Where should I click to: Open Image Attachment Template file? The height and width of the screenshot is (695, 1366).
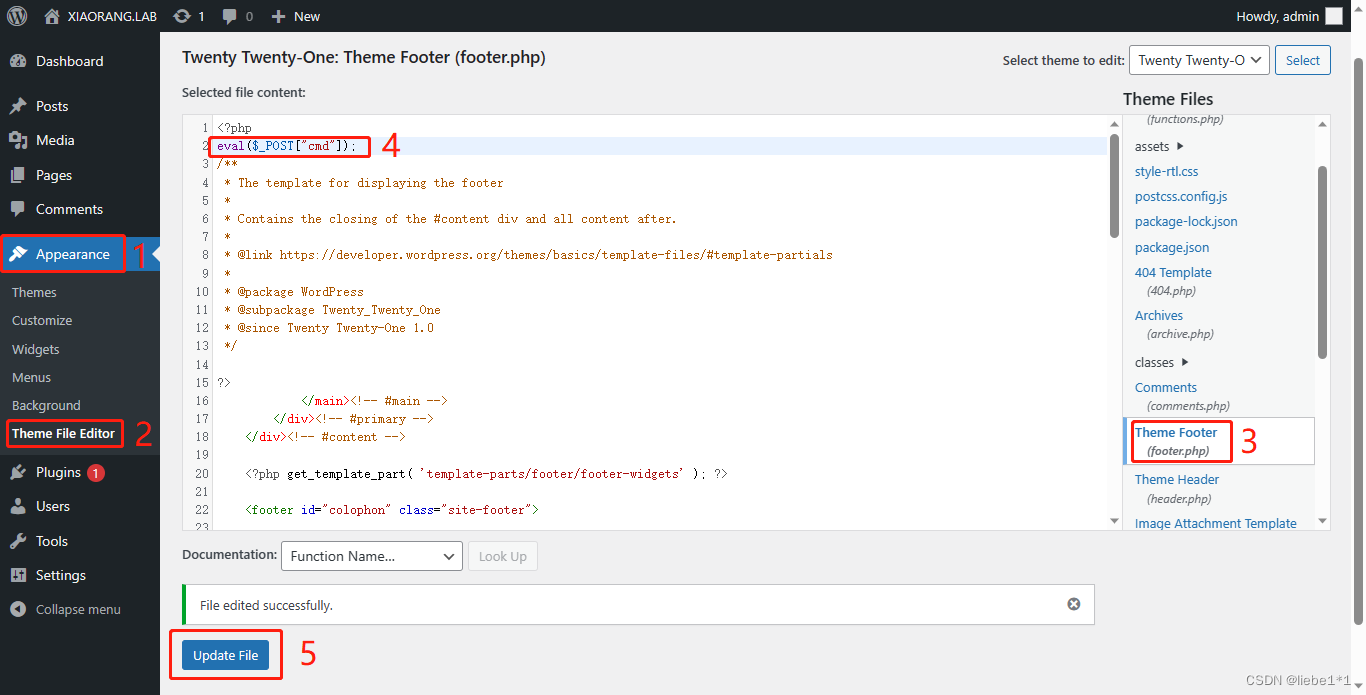pyautogui.click(x=1216, y=523)
